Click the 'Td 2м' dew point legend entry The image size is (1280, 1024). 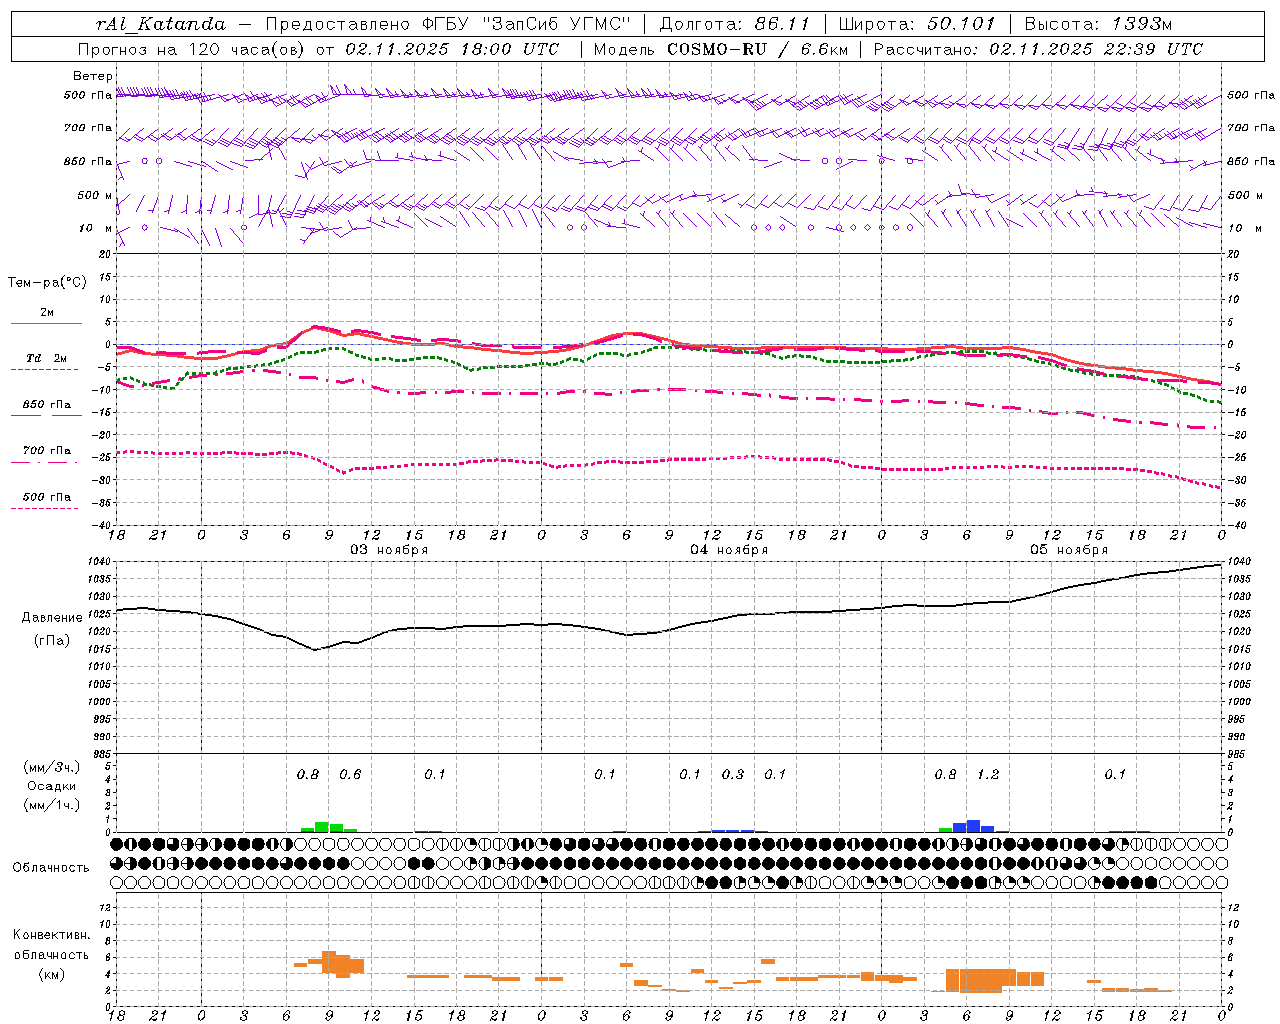tap(47, 358)
